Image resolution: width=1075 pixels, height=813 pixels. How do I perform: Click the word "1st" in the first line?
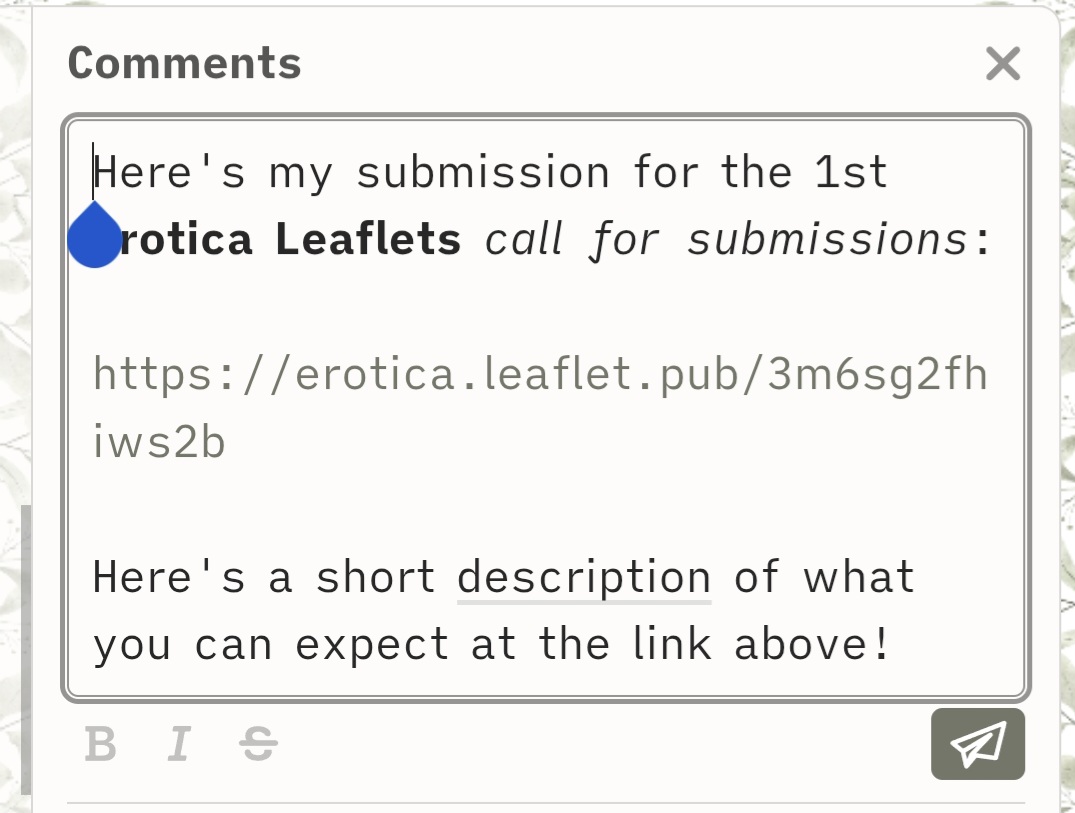(x=850, y=172)
